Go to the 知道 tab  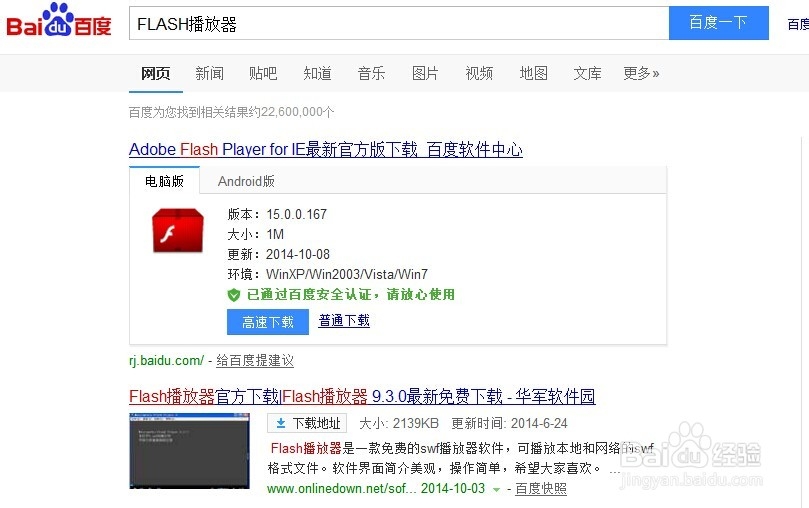[x=317, y=73]
